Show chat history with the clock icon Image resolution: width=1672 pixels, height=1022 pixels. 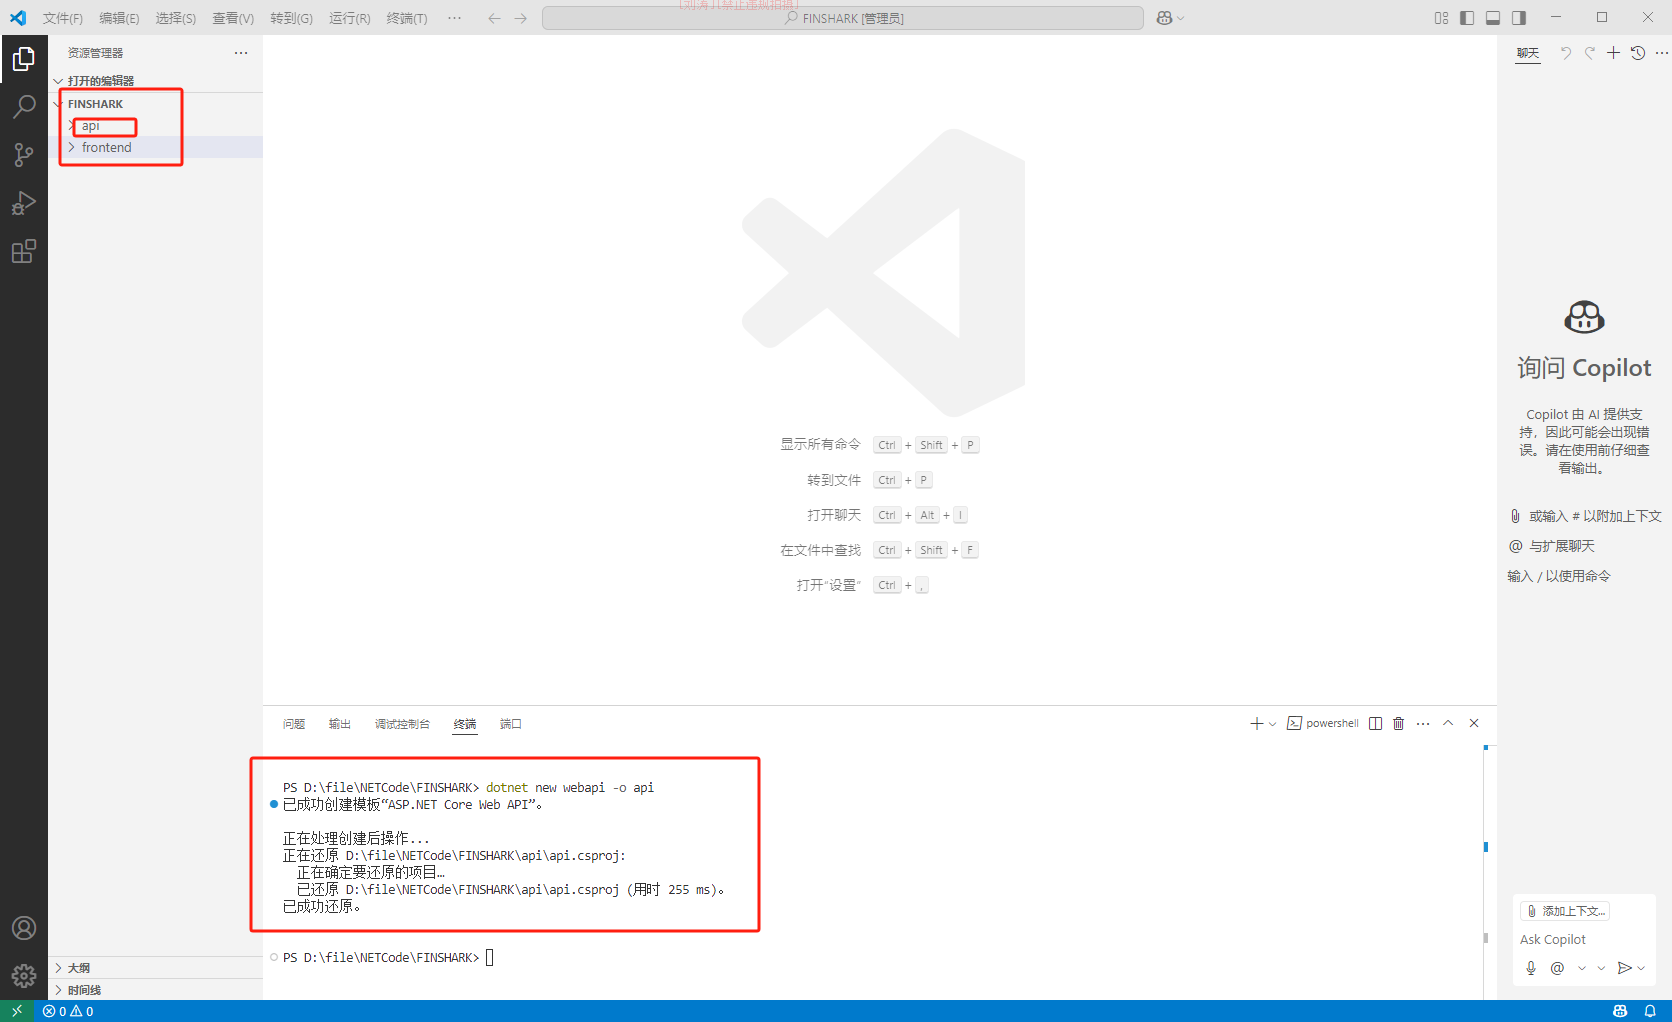1638,53
